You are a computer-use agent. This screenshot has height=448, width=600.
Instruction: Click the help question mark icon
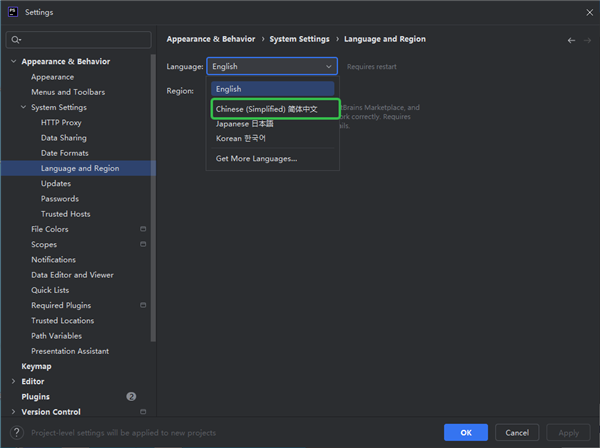point(16,432)
